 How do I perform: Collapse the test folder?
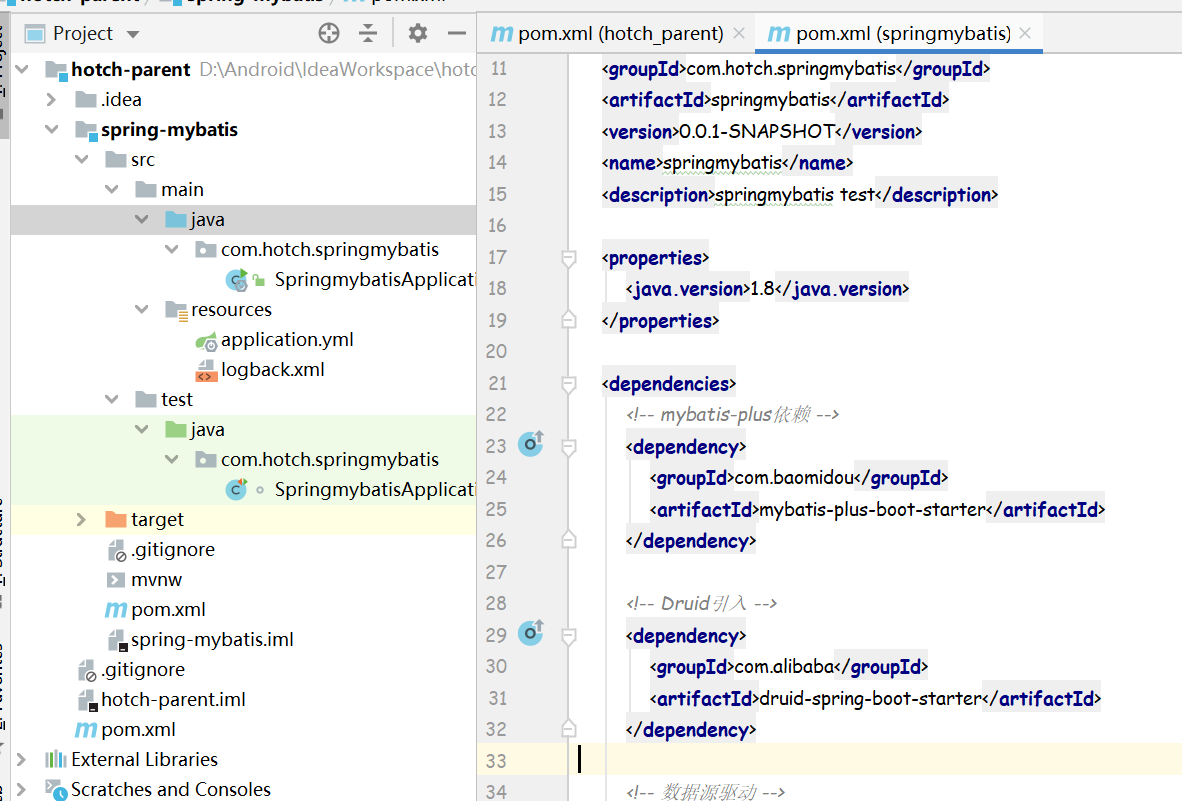click(x=112, y=399)
